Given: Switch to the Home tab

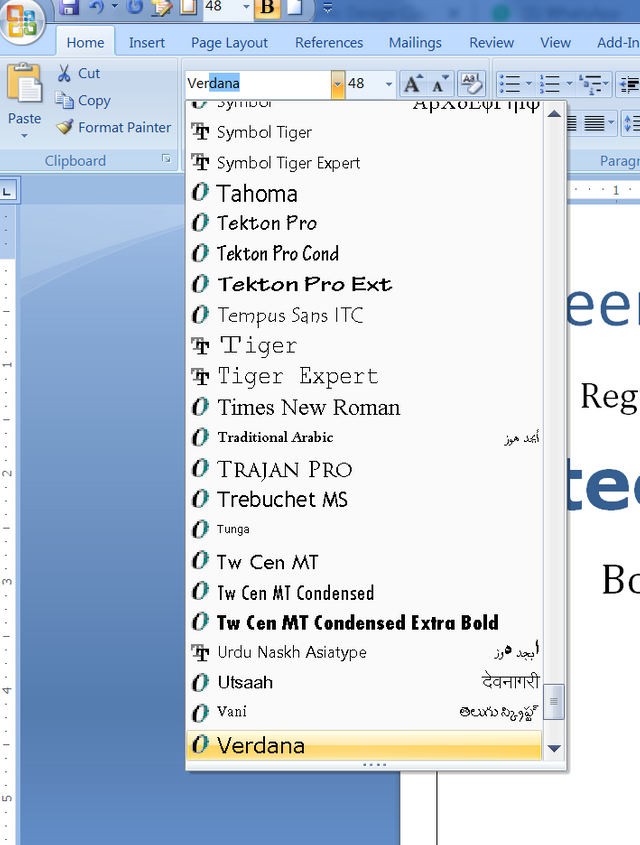Looking at the screenshot, I should click(x=85, y=43).
